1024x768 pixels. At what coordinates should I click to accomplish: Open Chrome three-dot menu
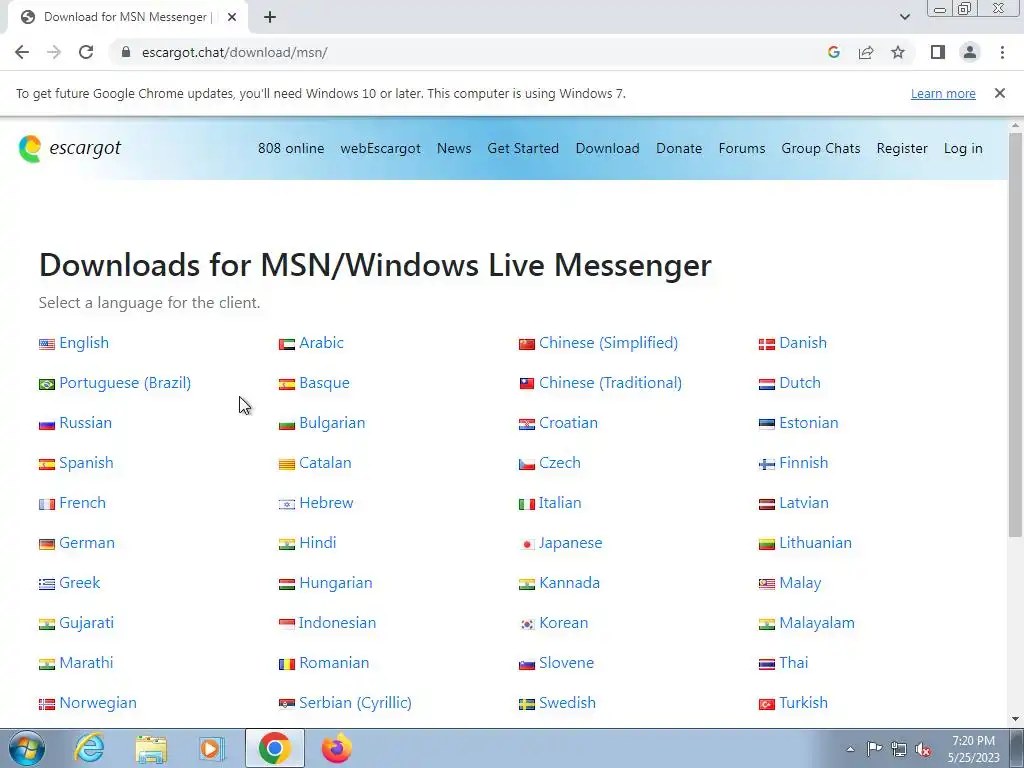1002,52
